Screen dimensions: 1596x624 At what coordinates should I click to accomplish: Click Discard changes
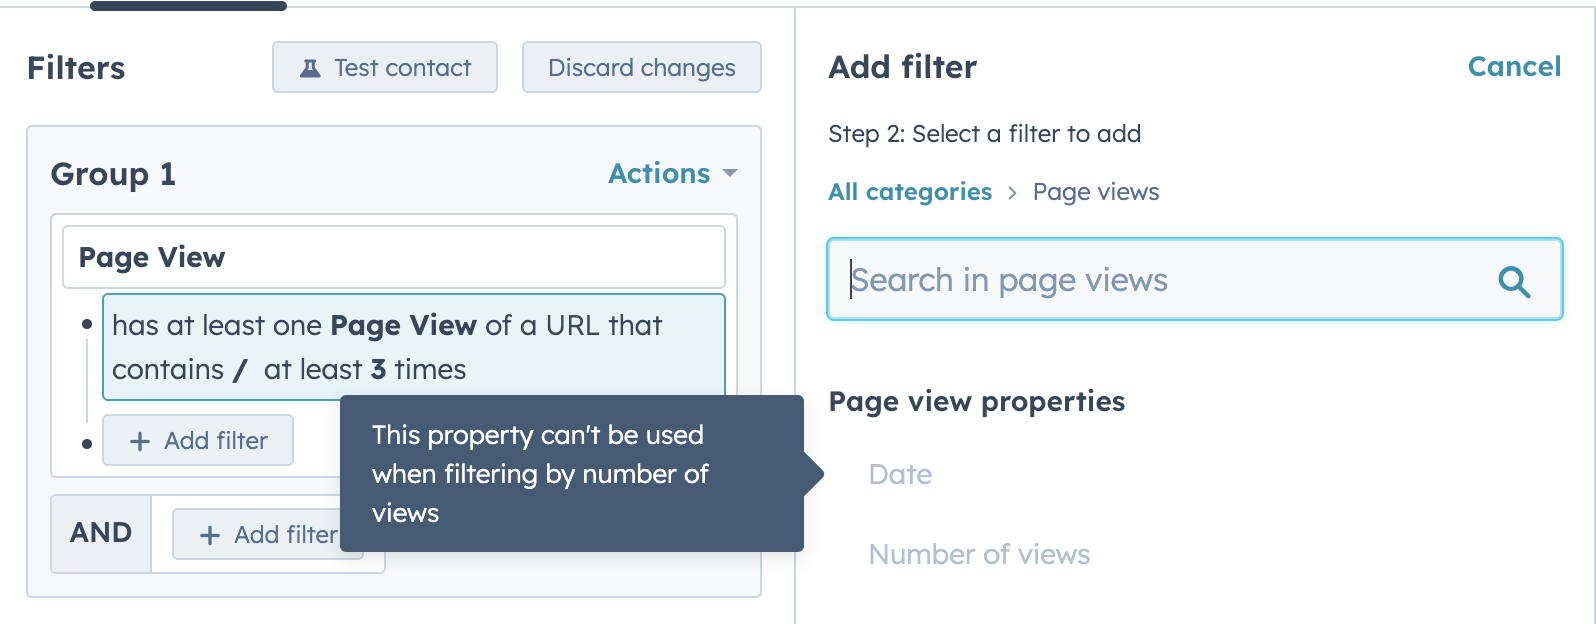[641, 67]
